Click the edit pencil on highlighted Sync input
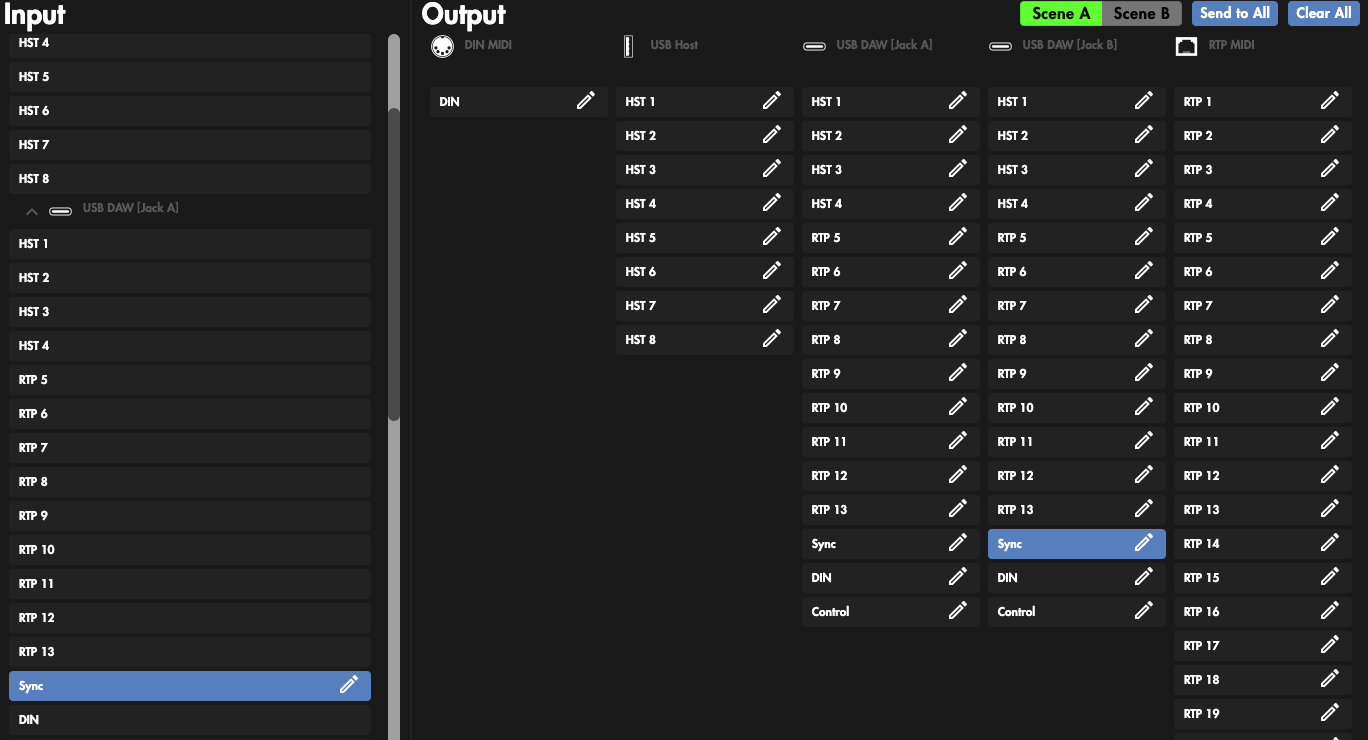The image size is (1368, 740). (348, 685)
